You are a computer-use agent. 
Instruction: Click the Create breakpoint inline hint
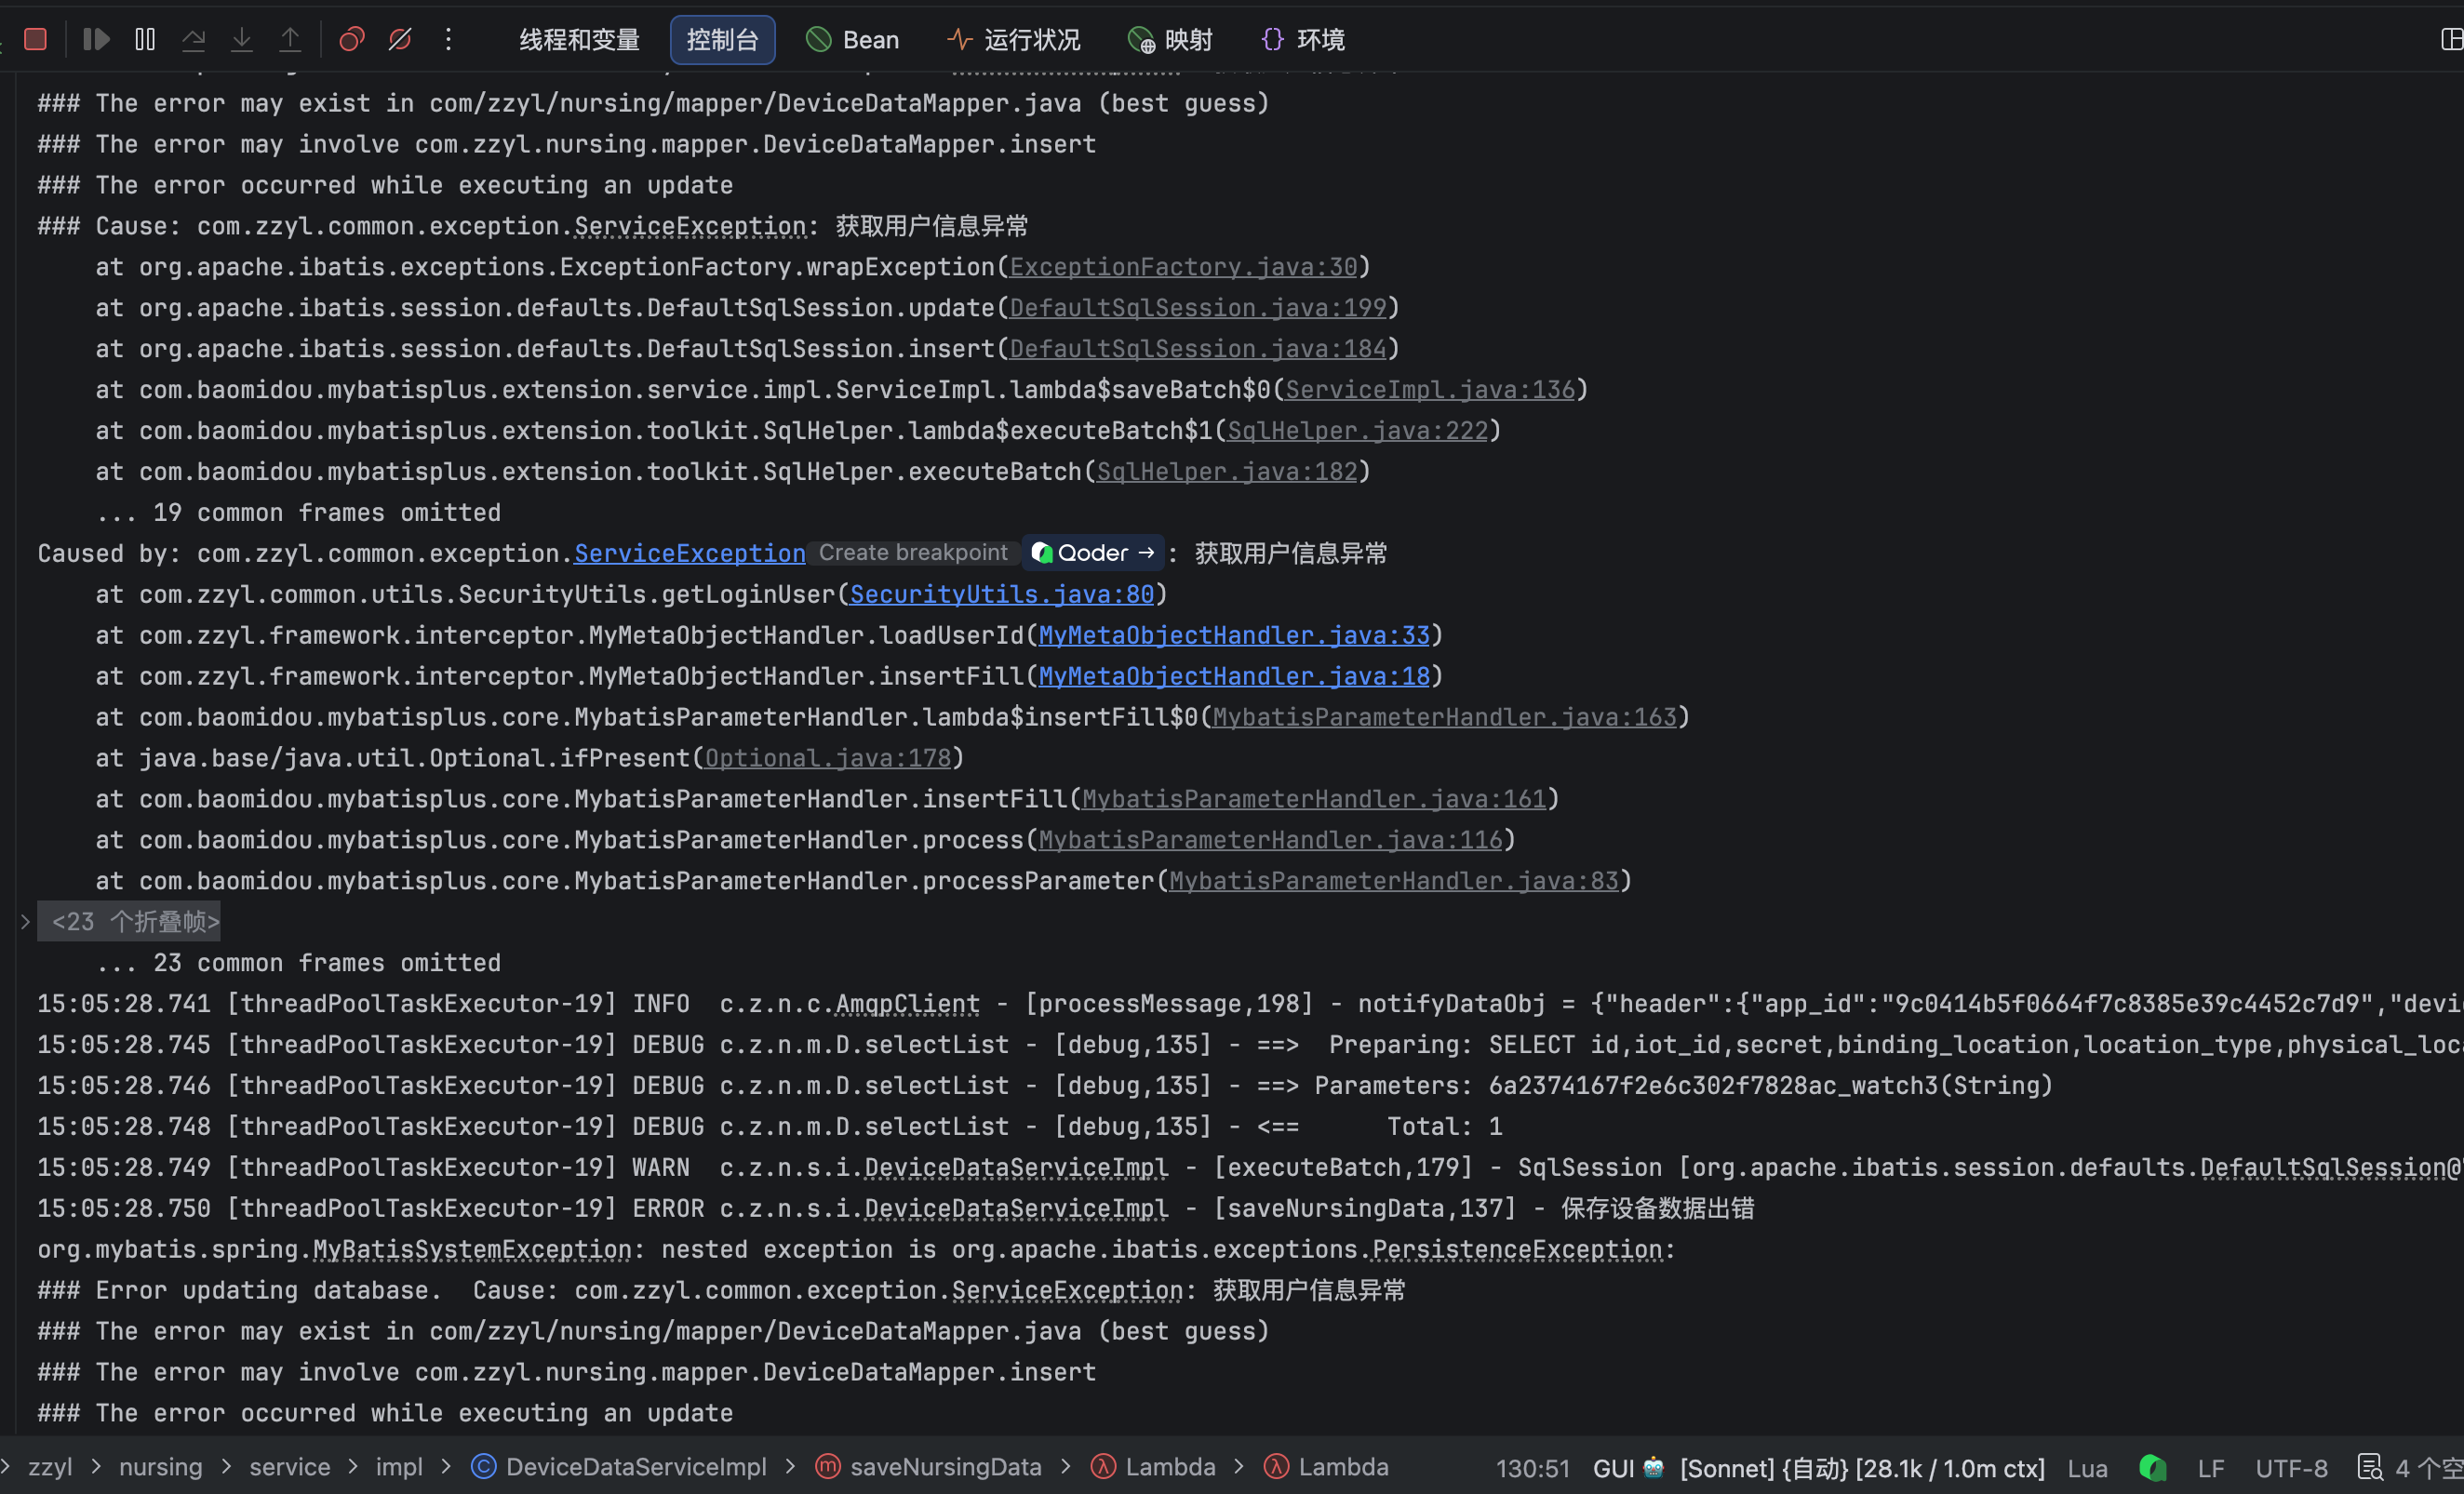tap(913, 553)
